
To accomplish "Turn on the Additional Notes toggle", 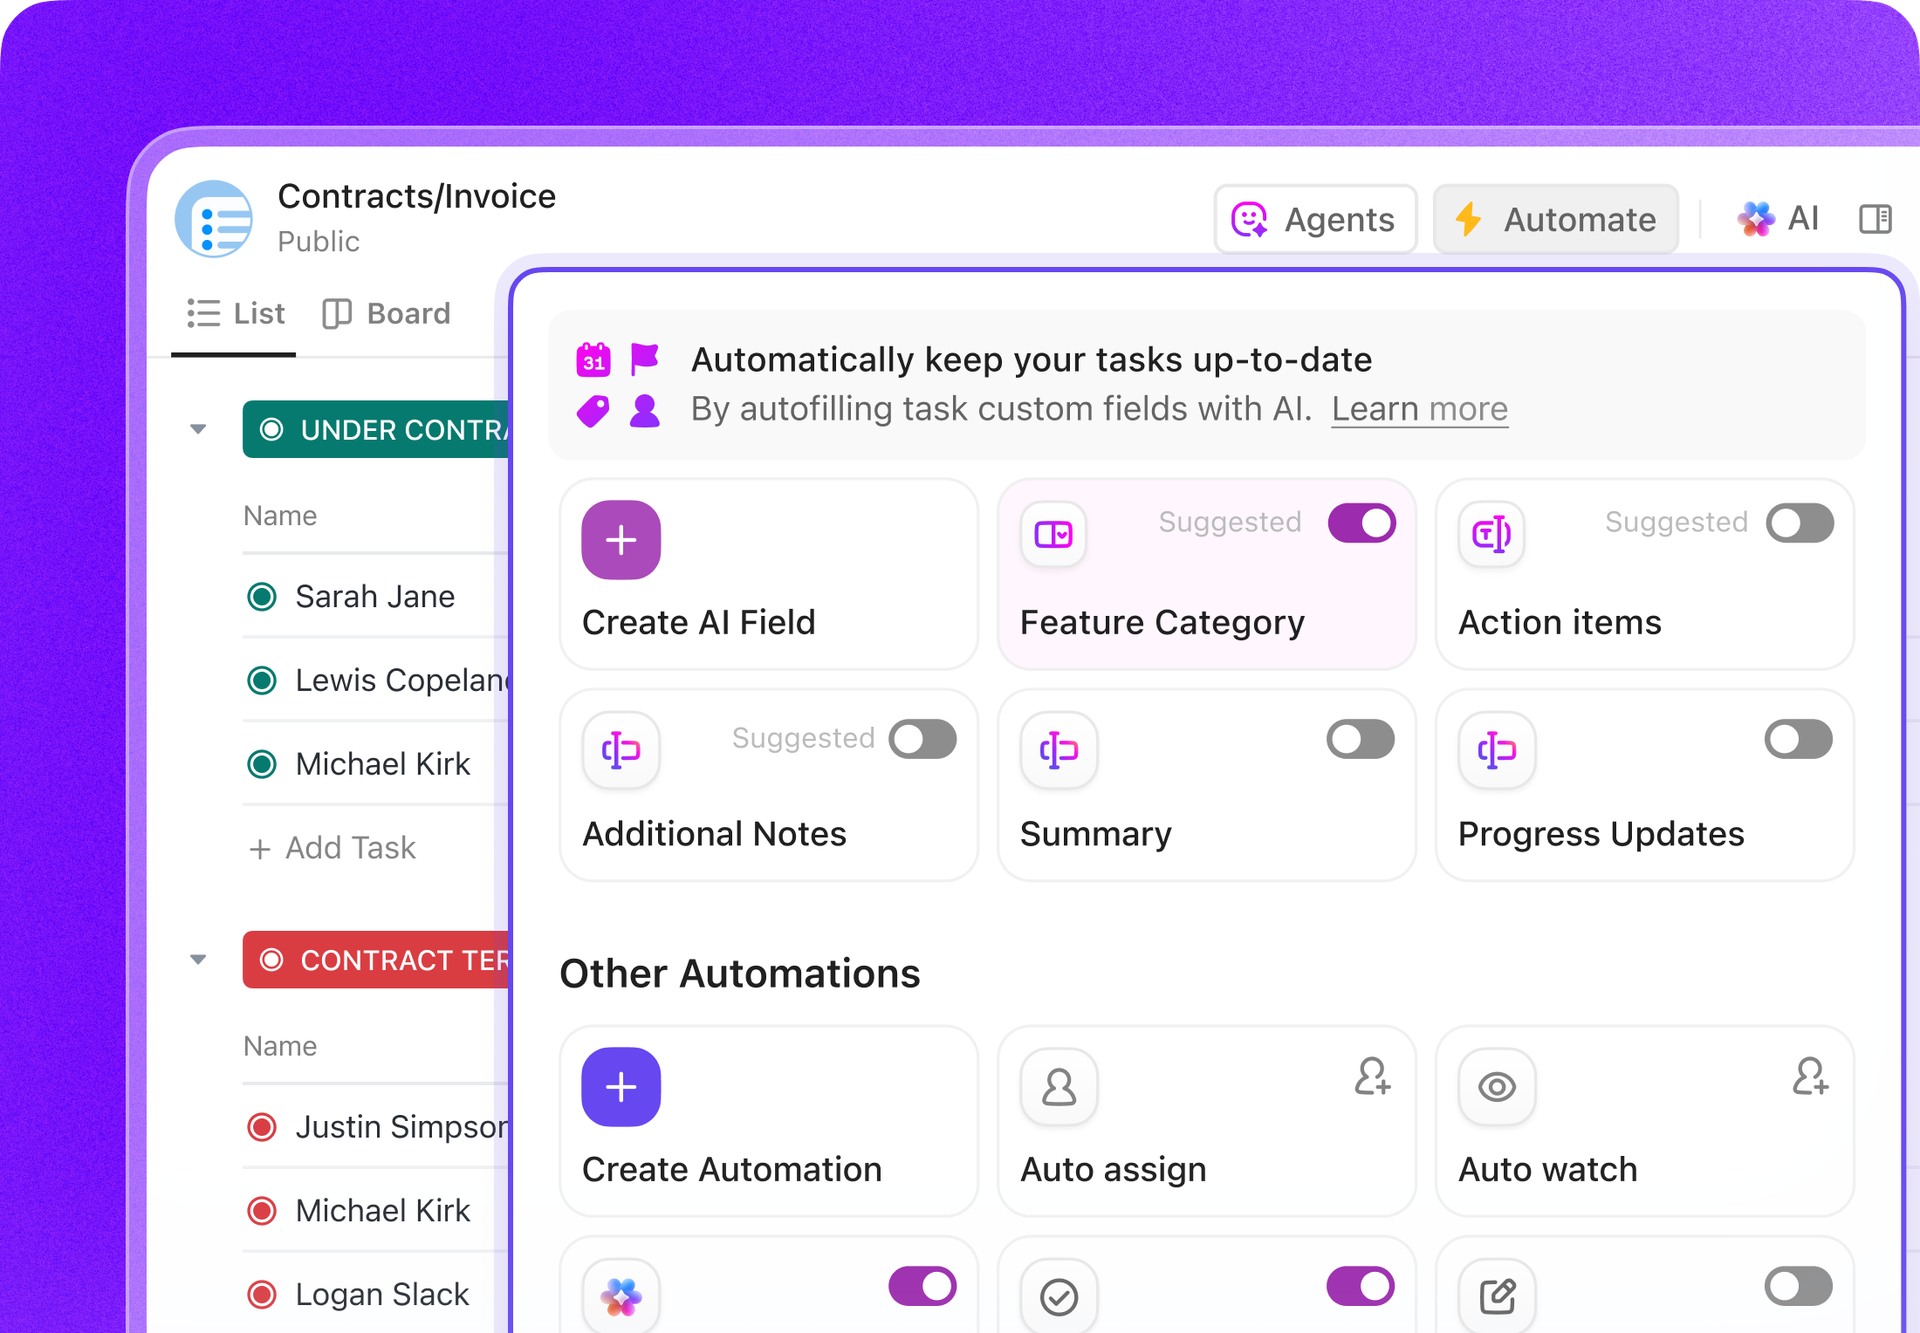I will (922, 739).
